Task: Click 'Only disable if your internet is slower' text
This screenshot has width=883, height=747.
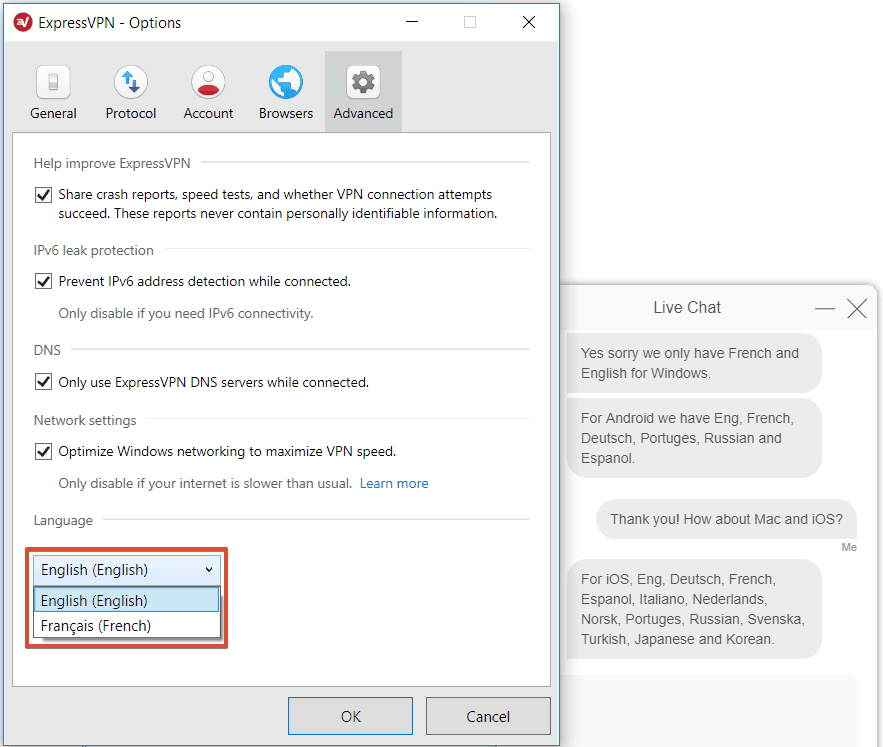Action: click(205, 483)
